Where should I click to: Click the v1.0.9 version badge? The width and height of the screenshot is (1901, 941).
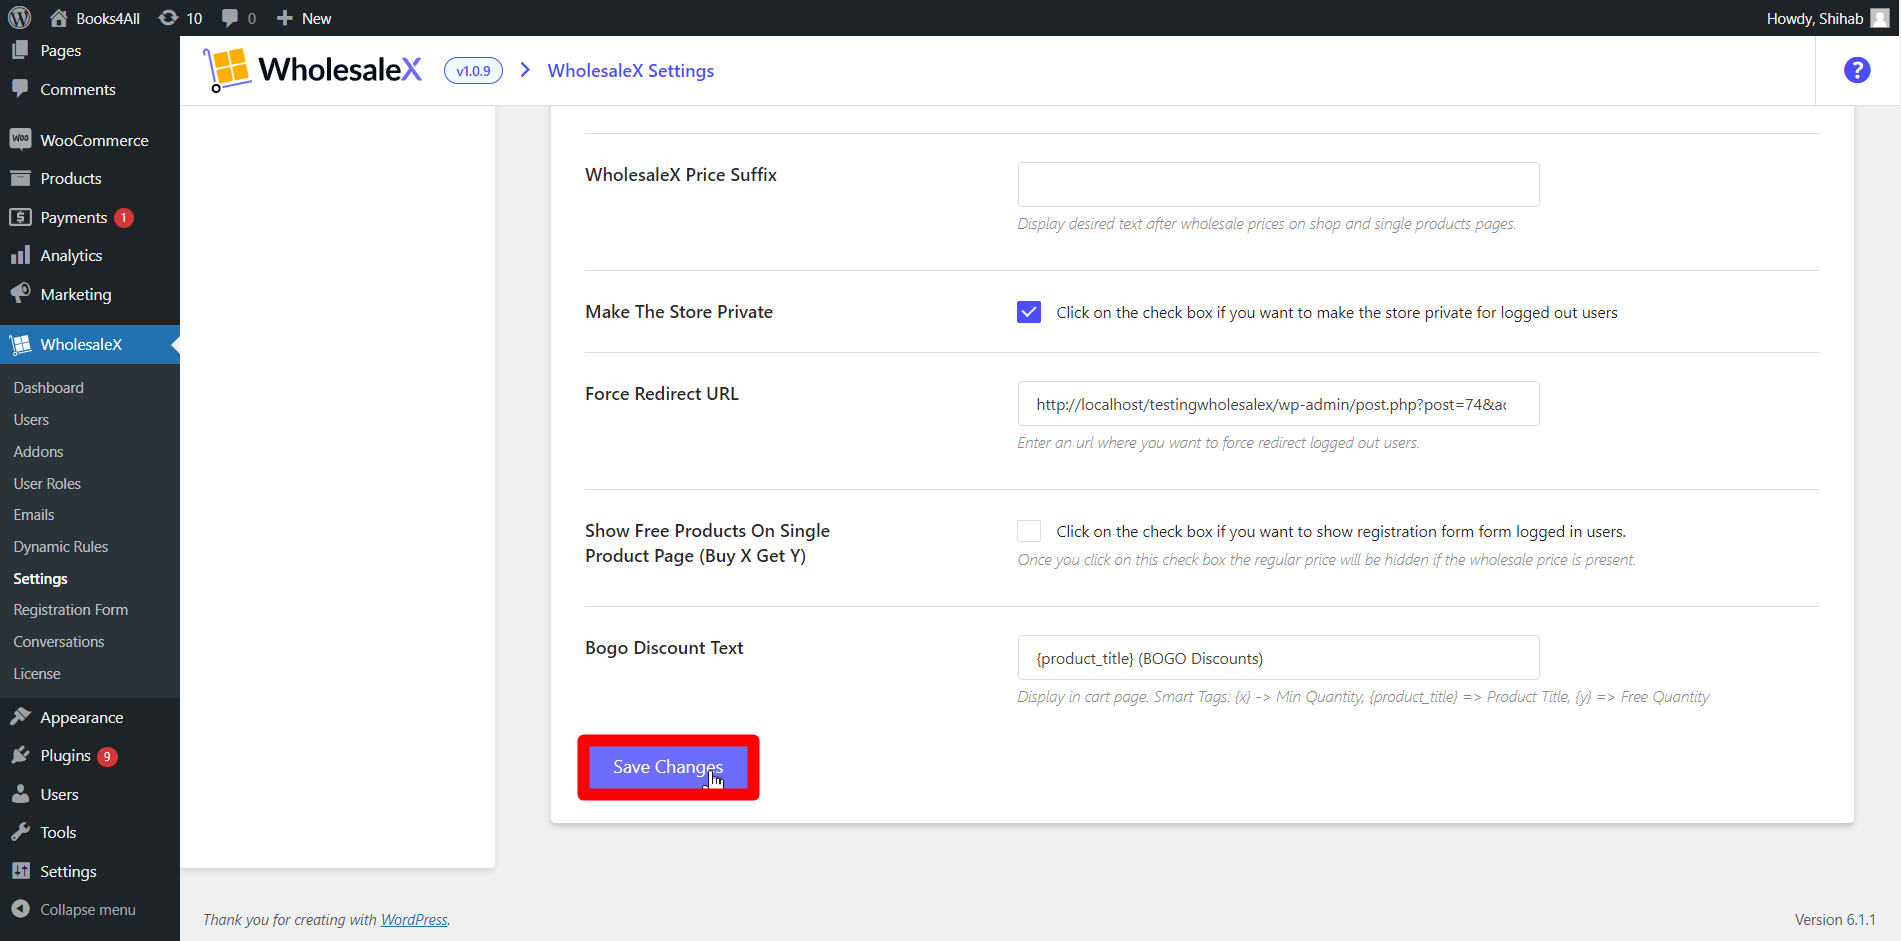point(473,70)
